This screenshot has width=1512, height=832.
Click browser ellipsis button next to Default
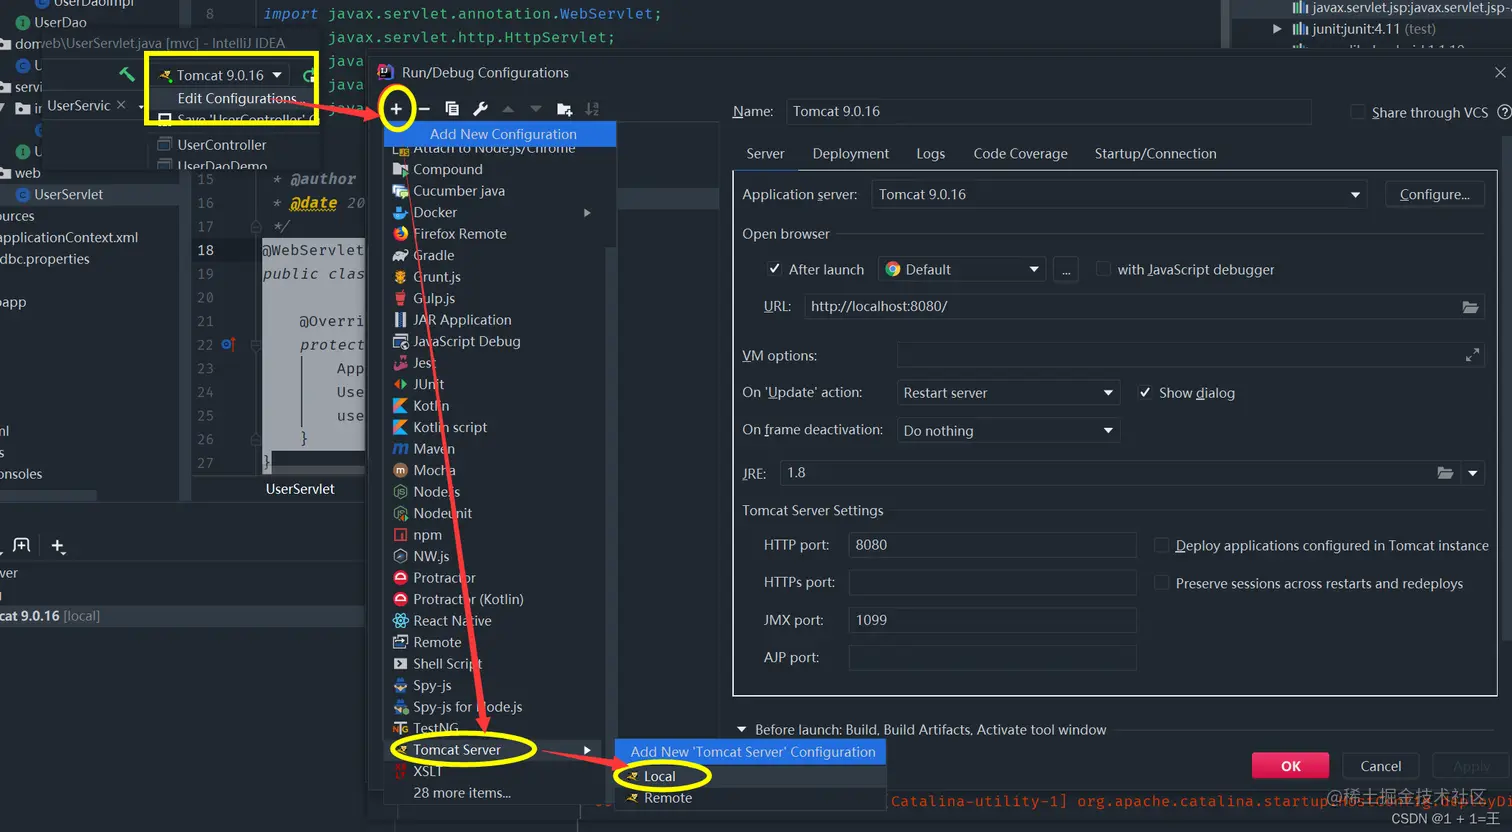pyautogui.click(x=1066, y=270)
